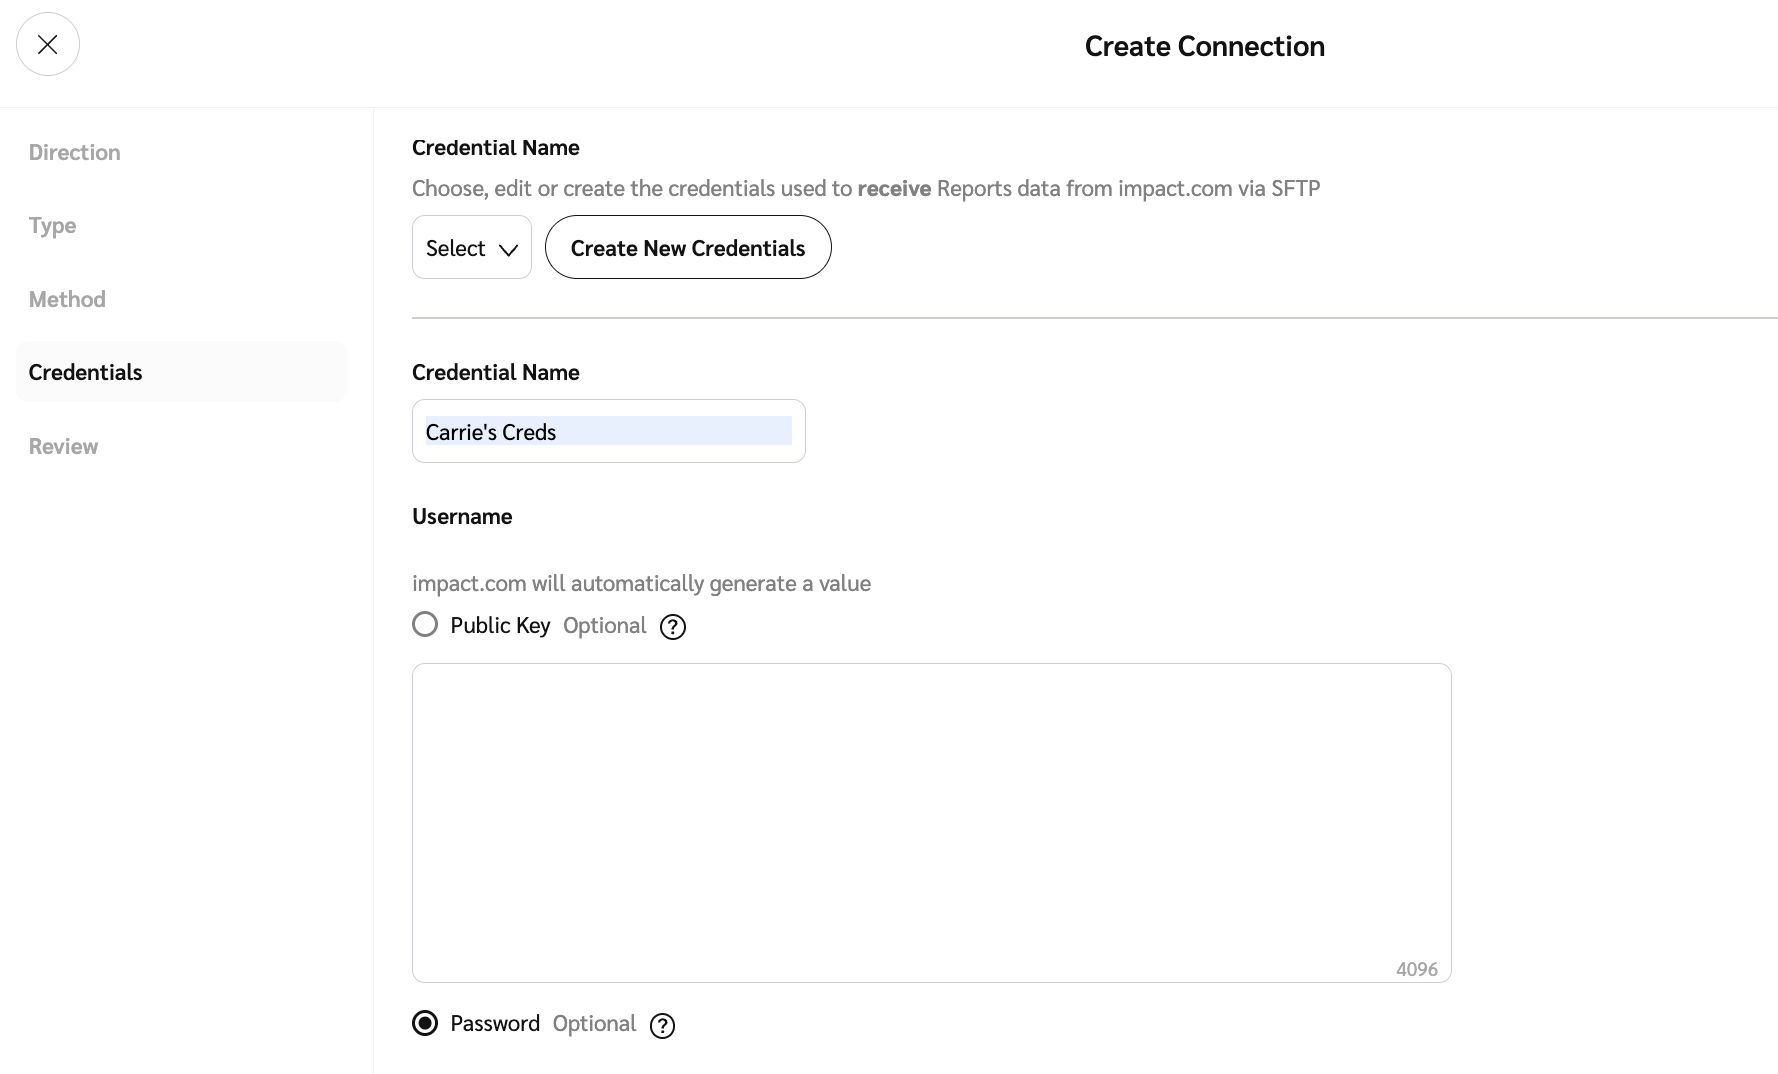Focus the Carrie's Creds name field
Viewport: 1778px width, 1074px height.
[608, 431]
